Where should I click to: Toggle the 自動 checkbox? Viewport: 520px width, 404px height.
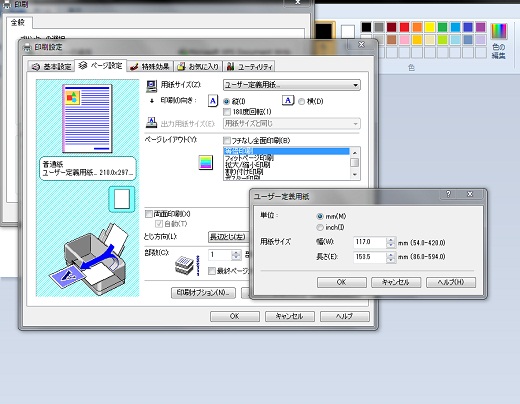point(159,224)
